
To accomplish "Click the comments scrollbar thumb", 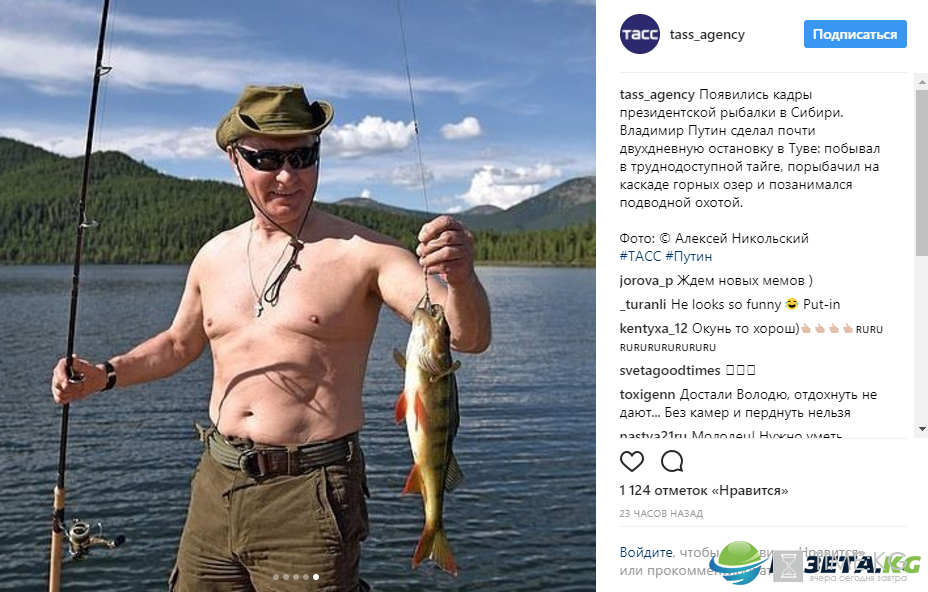I will [x=922, y=173].
